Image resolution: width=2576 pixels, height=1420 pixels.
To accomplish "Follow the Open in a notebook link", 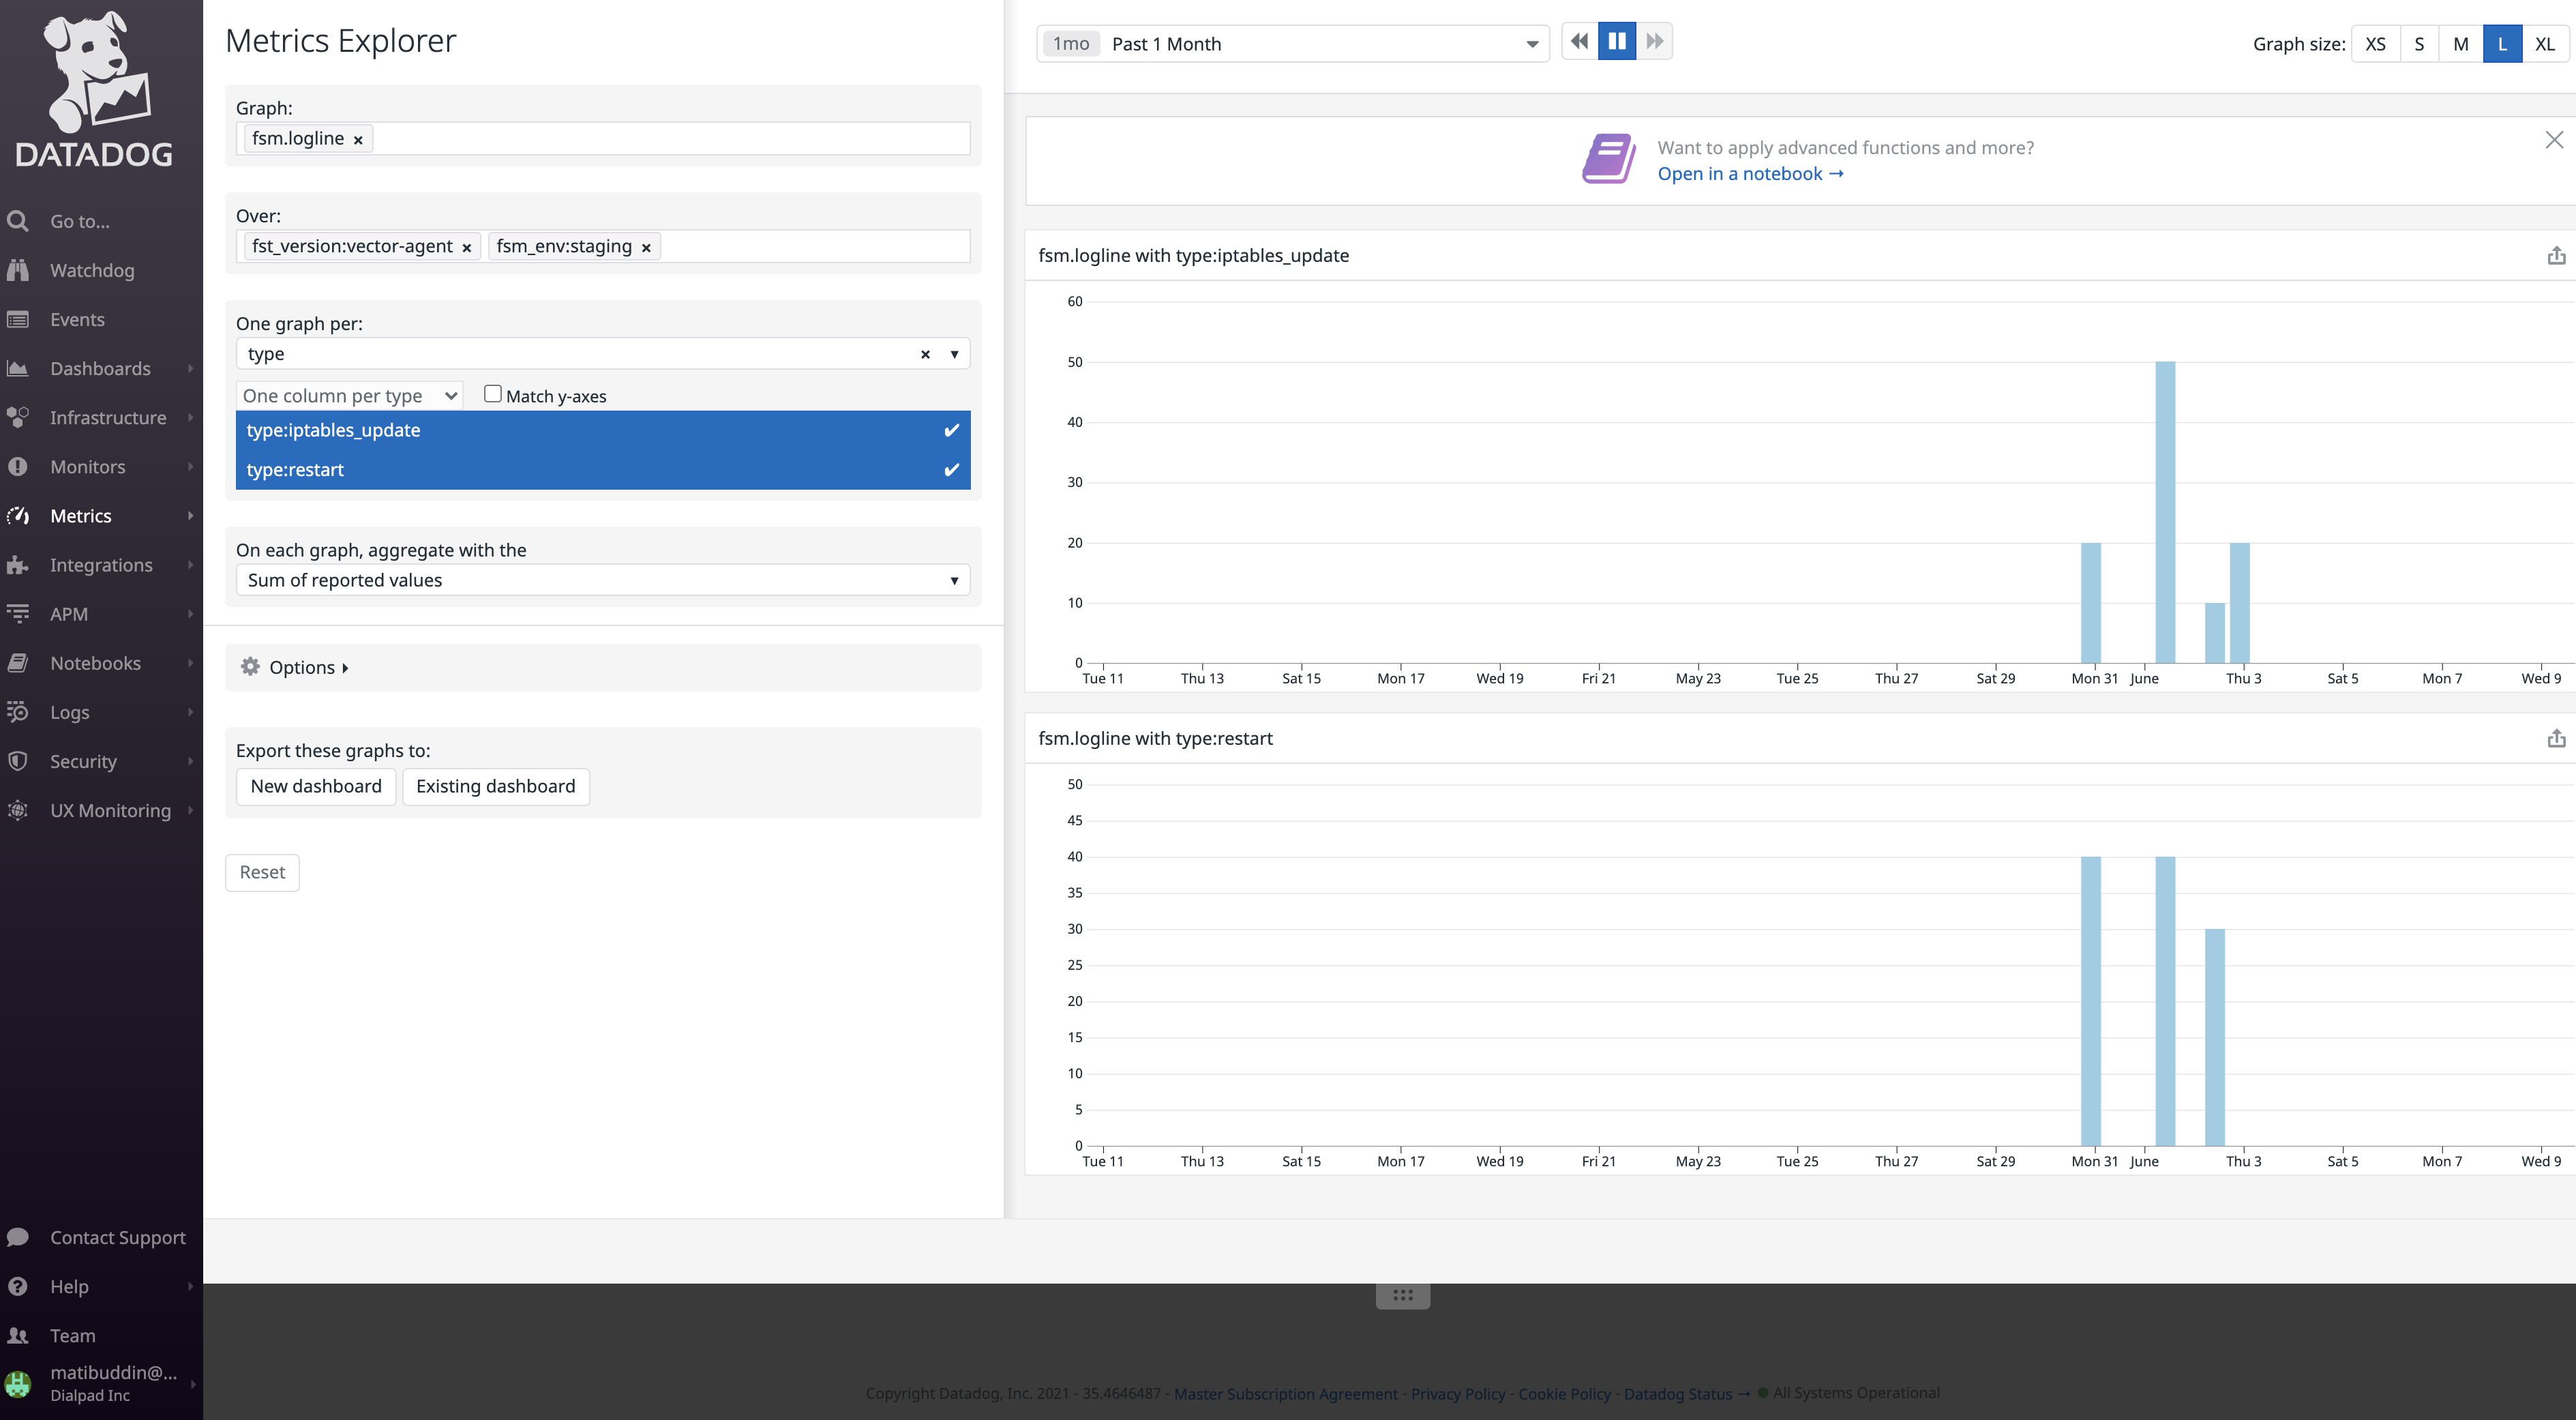I will [1751, 173].
